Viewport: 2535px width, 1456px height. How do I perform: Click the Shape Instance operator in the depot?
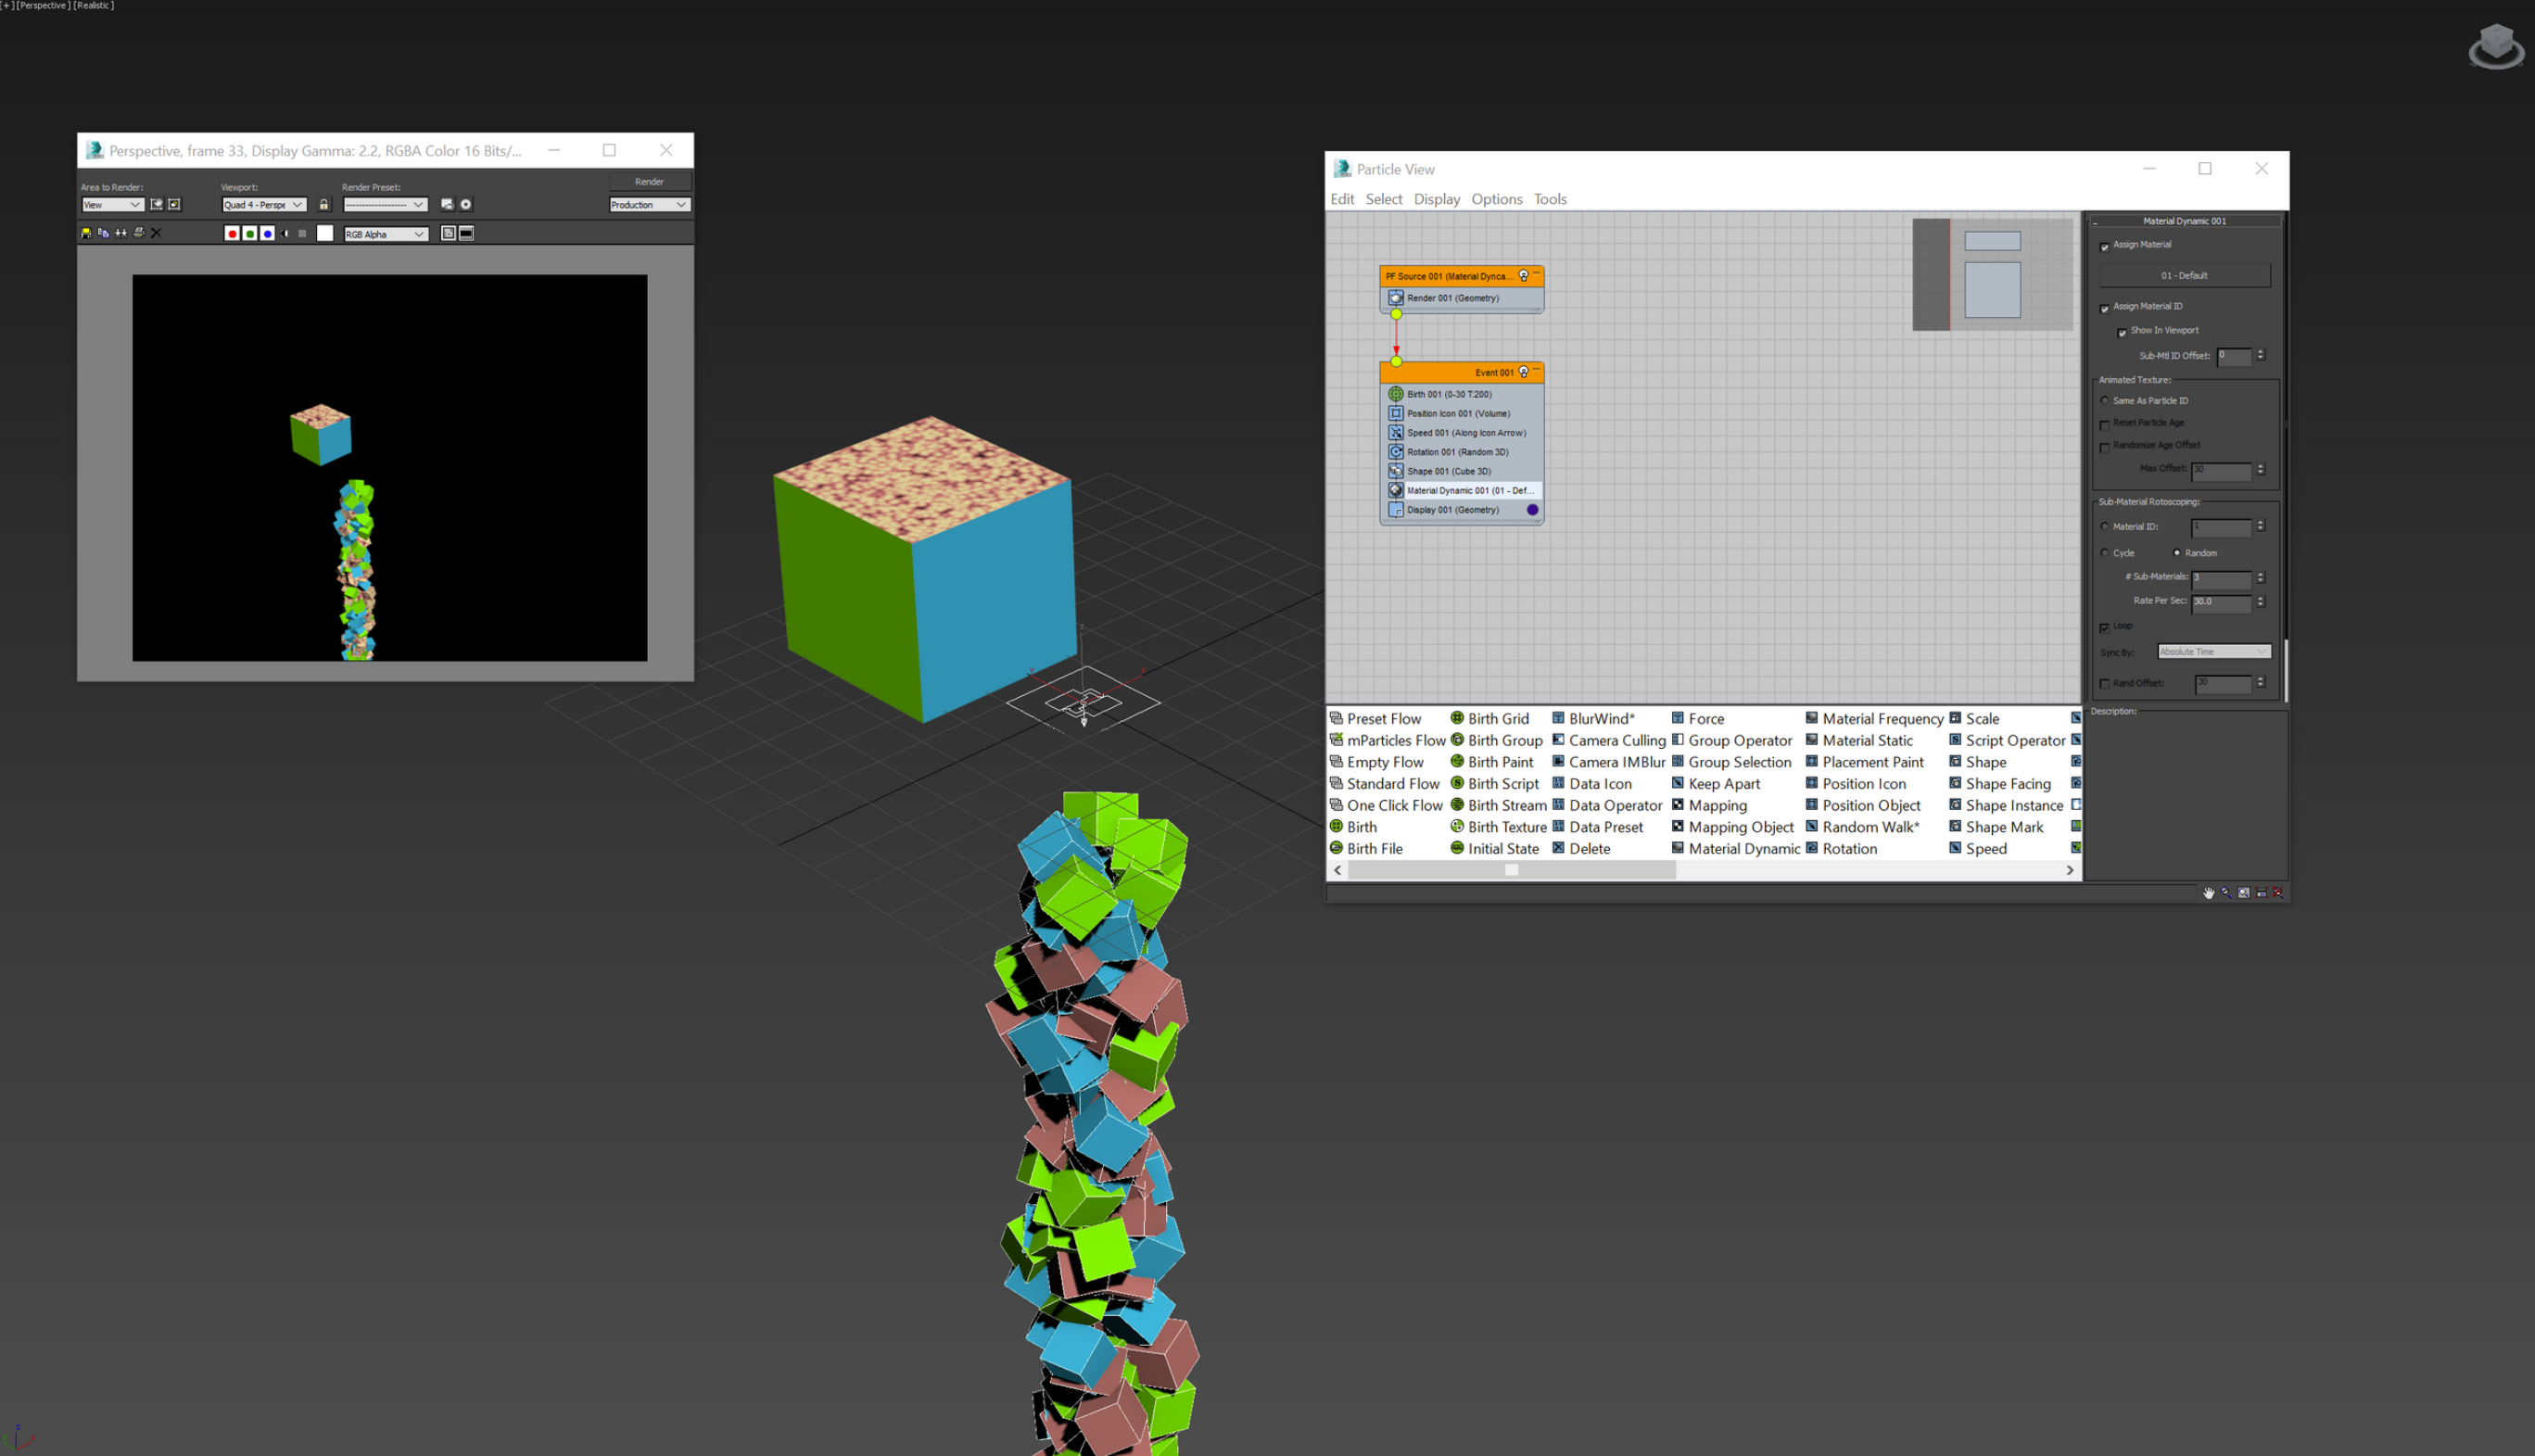click(x=2013, y=805)
